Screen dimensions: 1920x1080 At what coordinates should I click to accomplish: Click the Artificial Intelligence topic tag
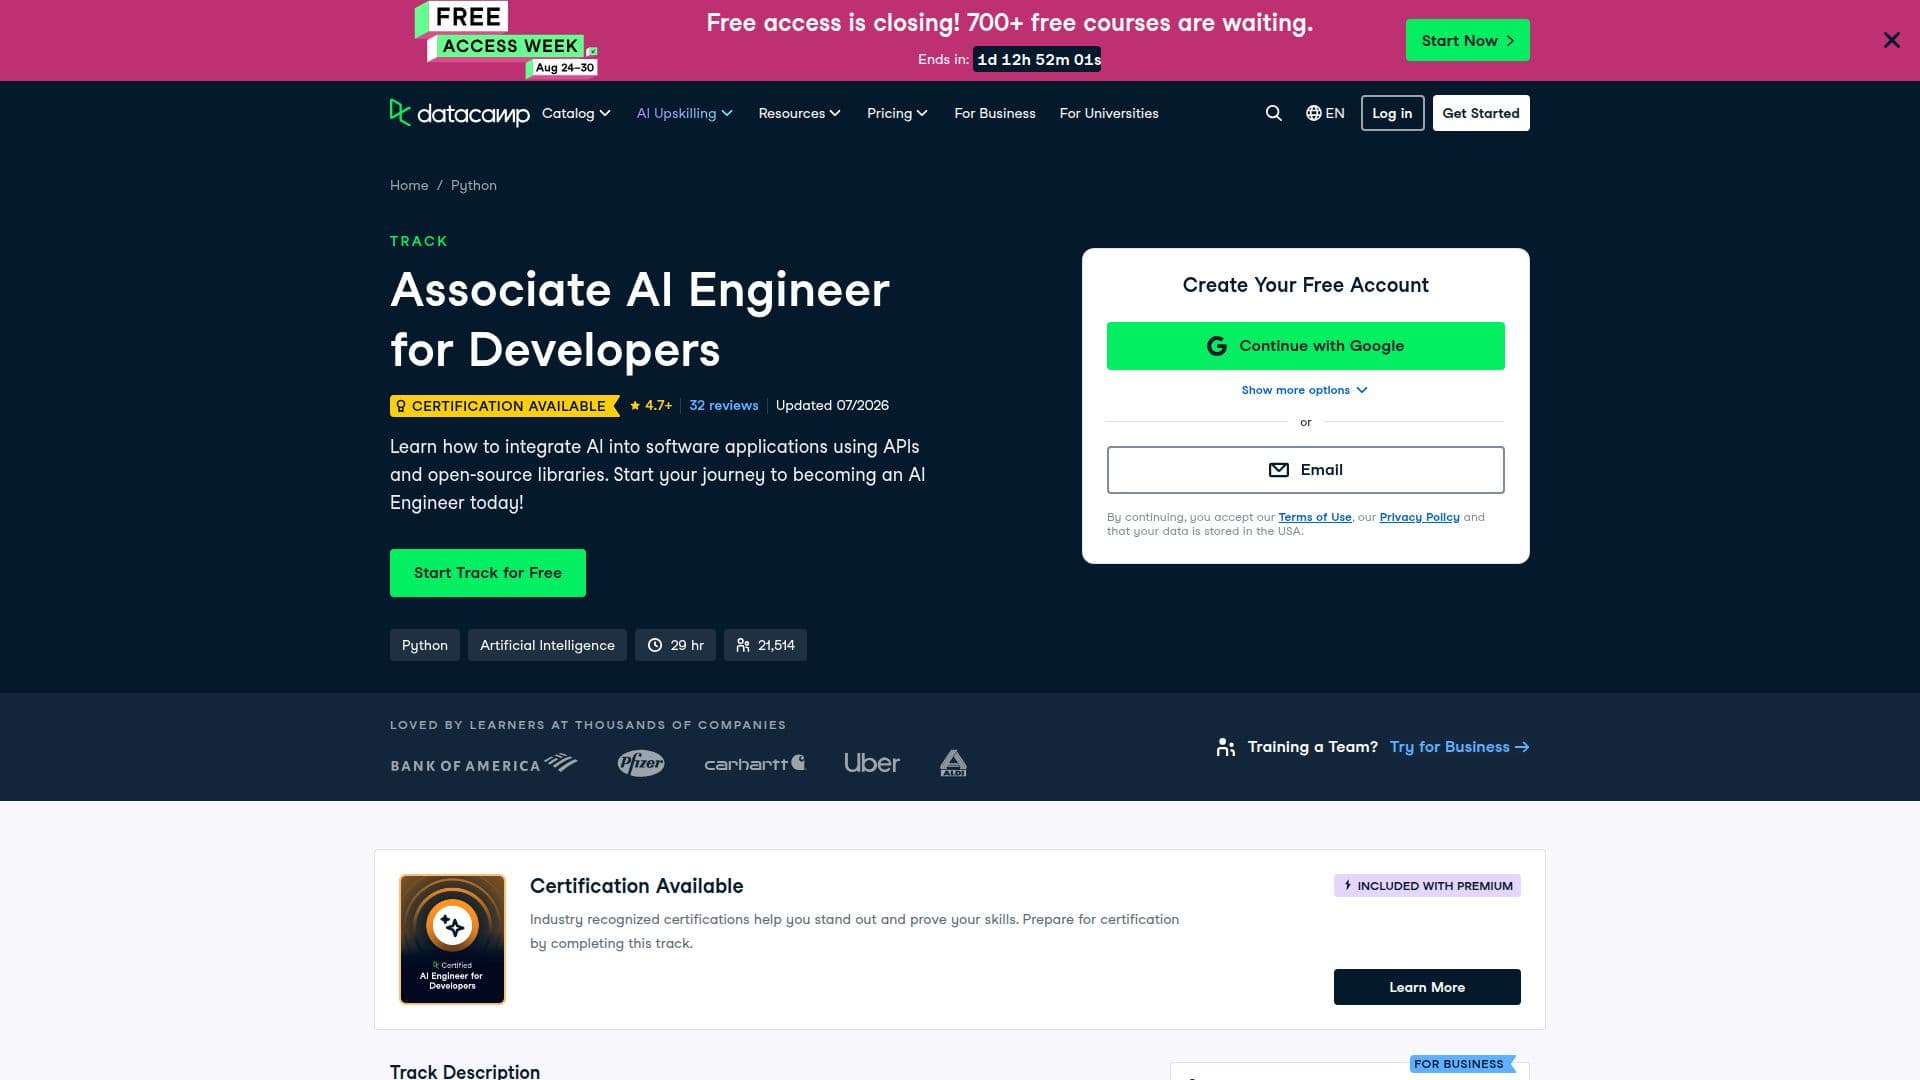547,645
